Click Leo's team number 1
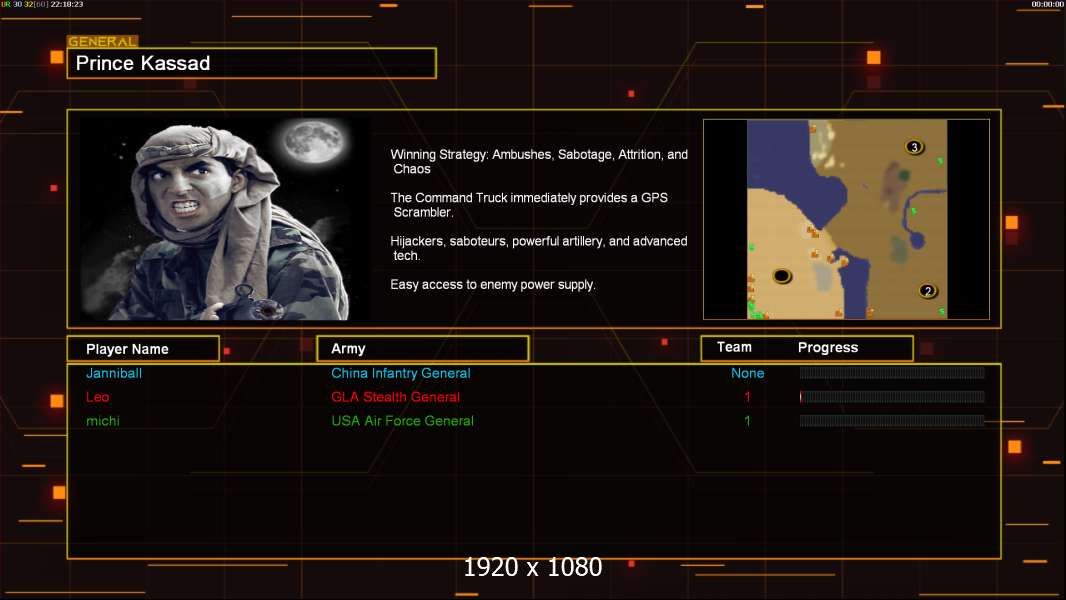This screenshot has height=600, width=1066. (747, 397)
